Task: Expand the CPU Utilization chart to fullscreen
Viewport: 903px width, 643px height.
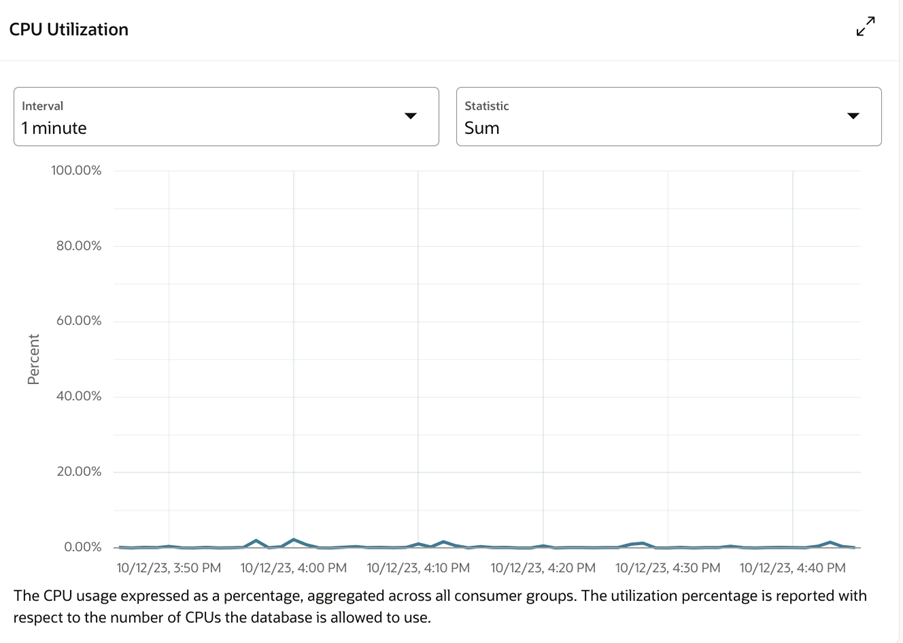Action: click(866, 26)
